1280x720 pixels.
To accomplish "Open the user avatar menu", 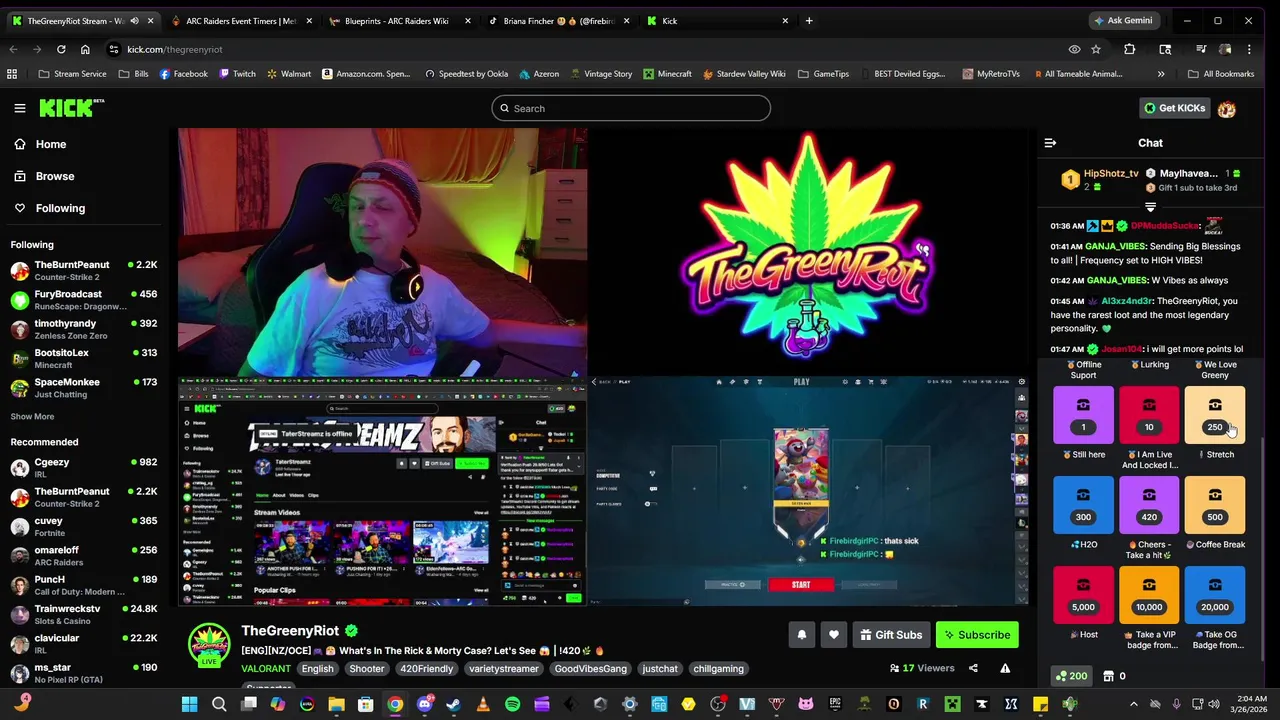I will 1227,108.
